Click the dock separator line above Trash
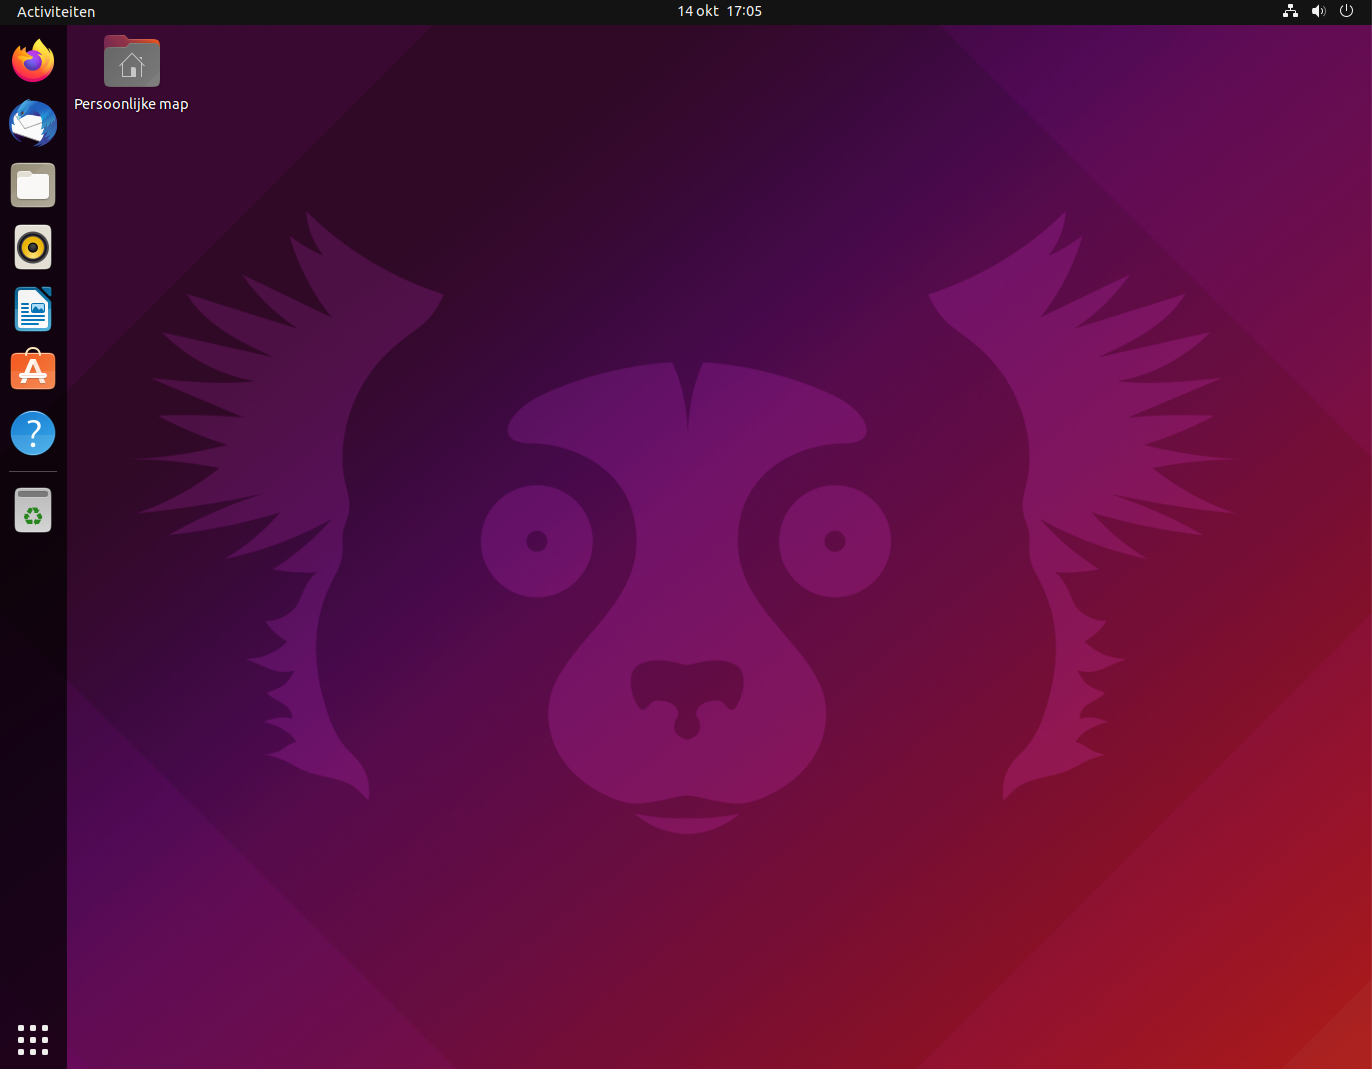 pos(33,471)
